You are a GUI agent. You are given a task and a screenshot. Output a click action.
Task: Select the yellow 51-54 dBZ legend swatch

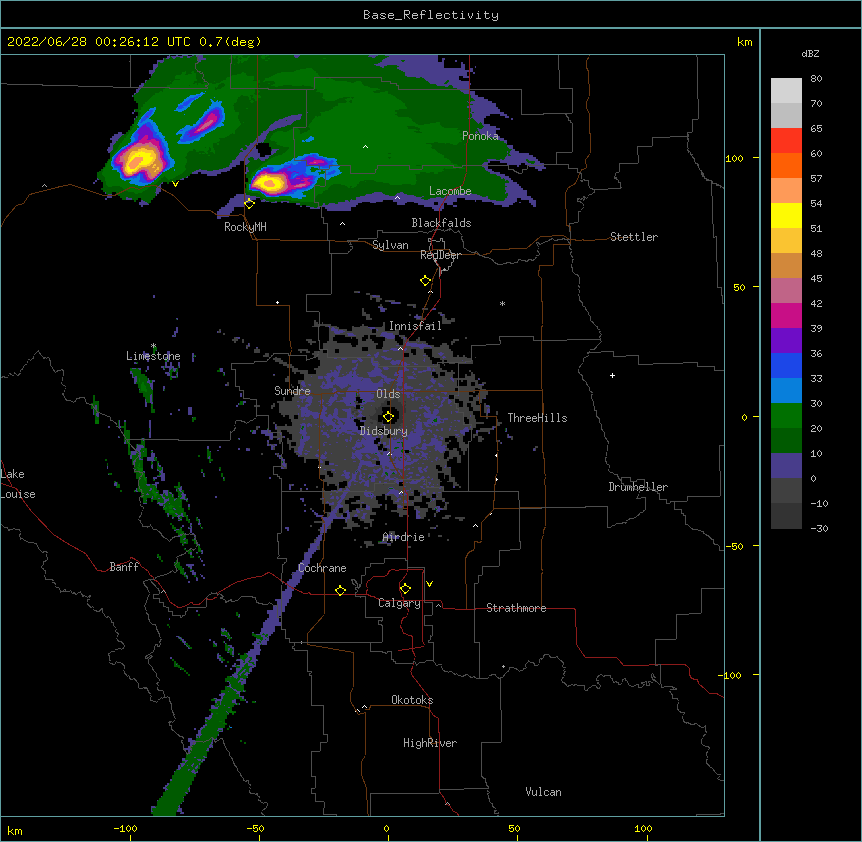coord(786,215)
